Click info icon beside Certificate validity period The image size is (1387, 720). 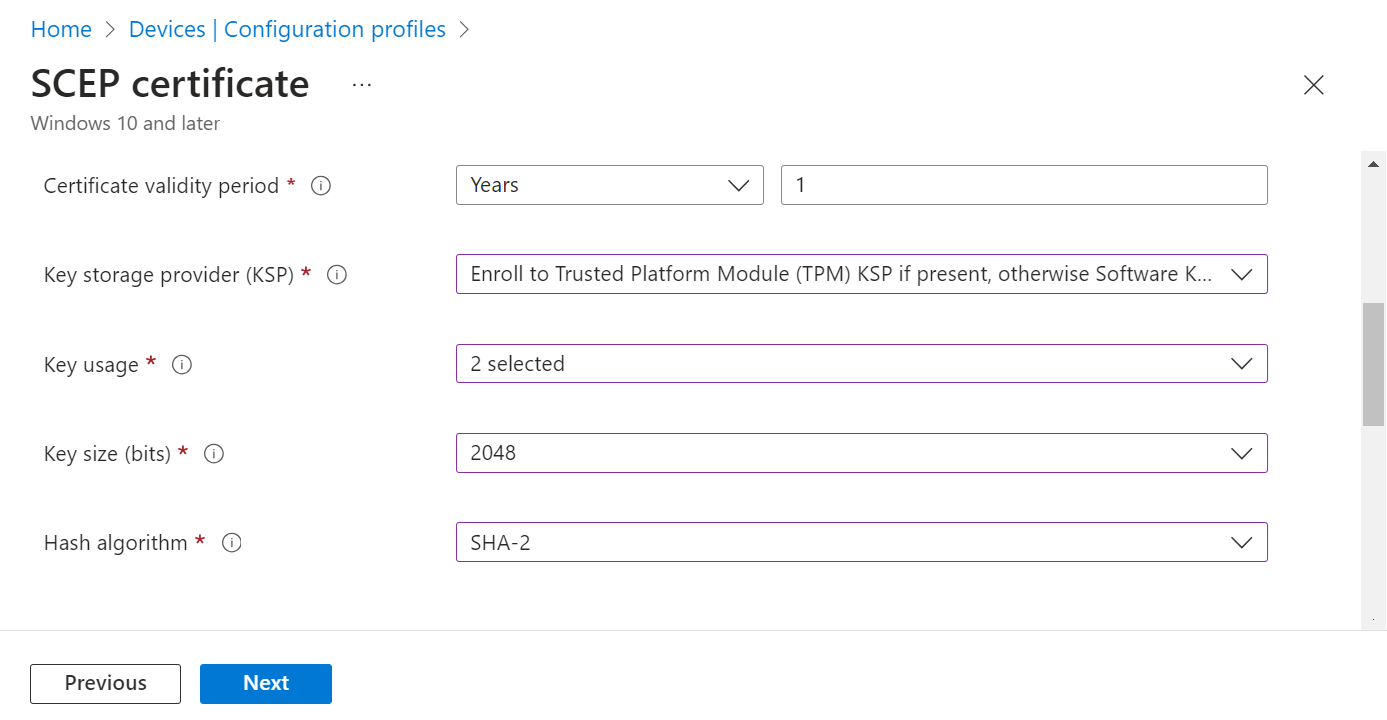[x=321, y=186]
